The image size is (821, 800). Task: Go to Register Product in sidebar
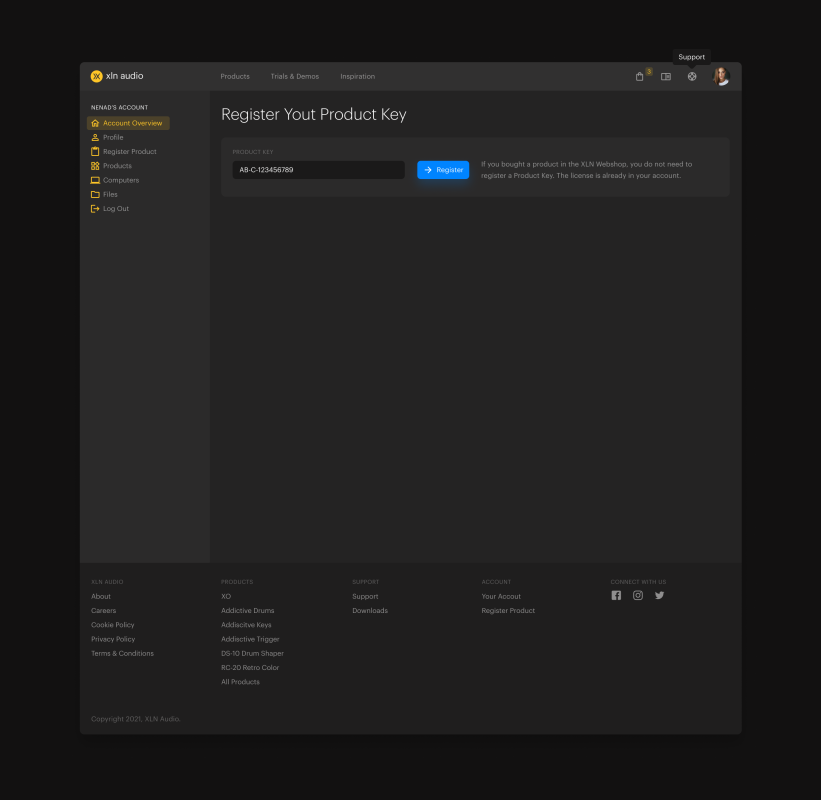[129, 152]
